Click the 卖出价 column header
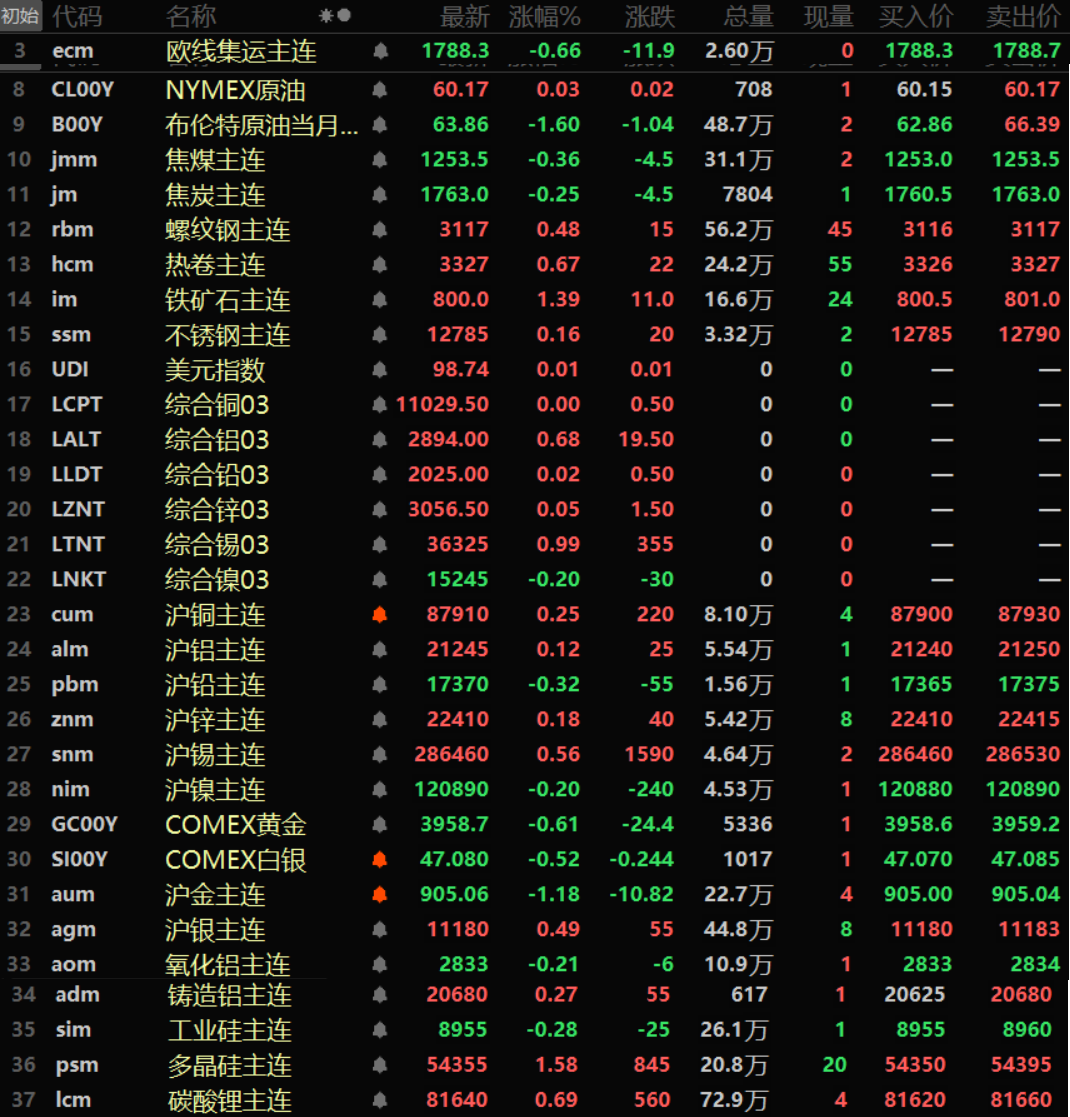1070x1117 pixels. click(1022, 16)
